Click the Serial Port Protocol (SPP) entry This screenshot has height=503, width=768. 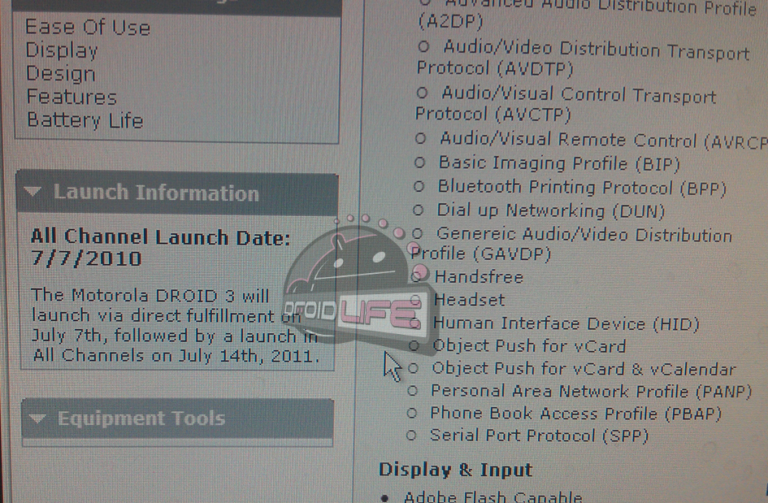coord(539,435)
